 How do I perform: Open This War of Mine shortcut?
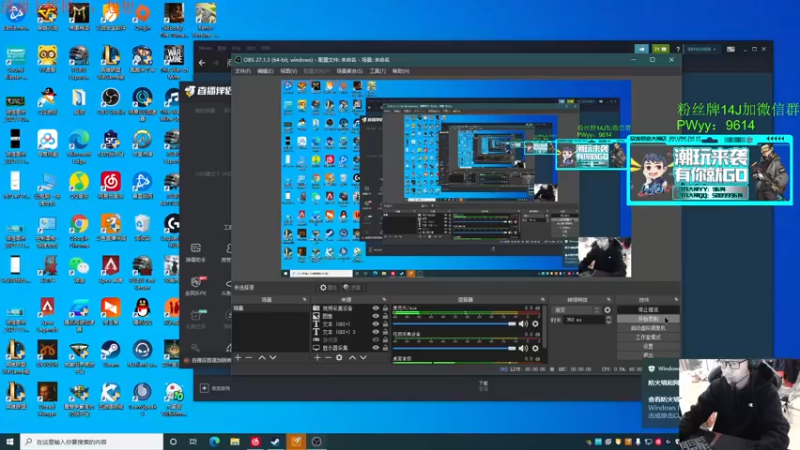coord(173,62)
